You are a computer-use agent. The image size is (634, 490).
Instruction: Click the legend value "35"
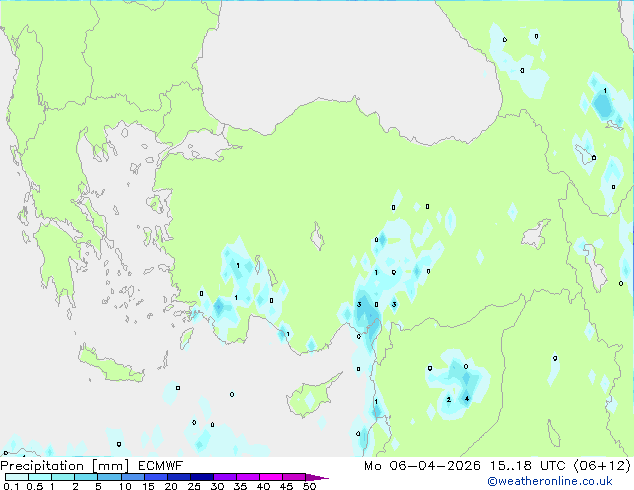click(240, 486)
